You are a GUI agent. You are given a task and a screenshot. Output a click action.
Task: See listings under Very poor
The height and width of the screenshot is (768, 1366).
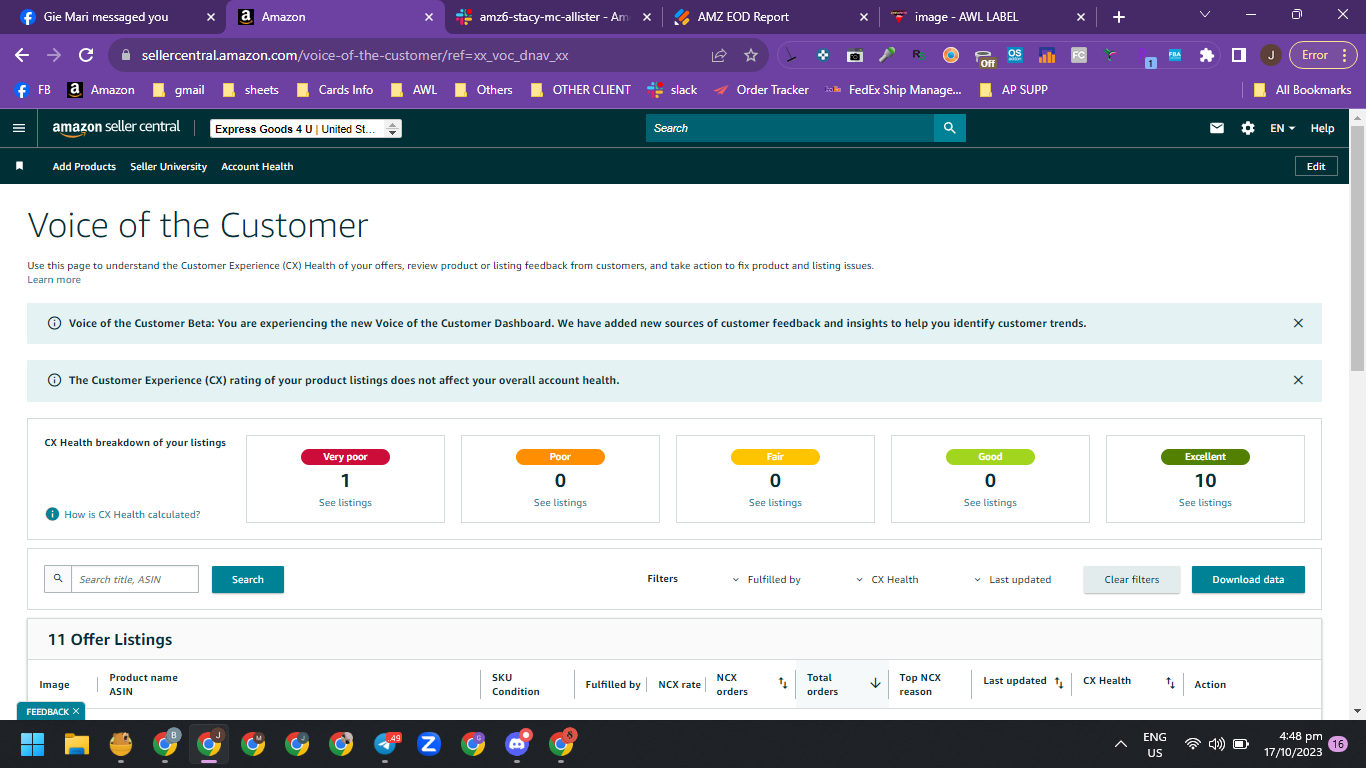point(345,502)
